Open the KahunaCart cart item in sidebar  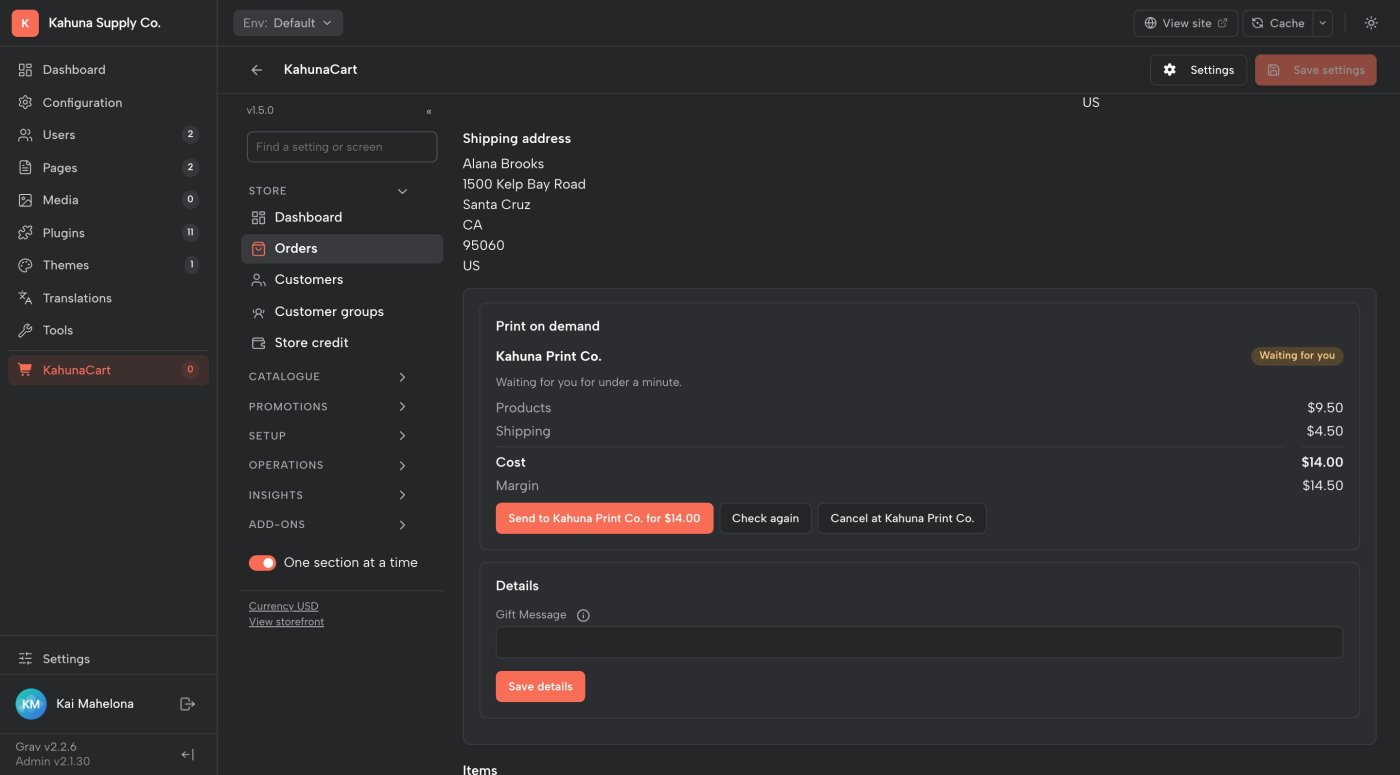pyautogui.click(x=108, y=370)
